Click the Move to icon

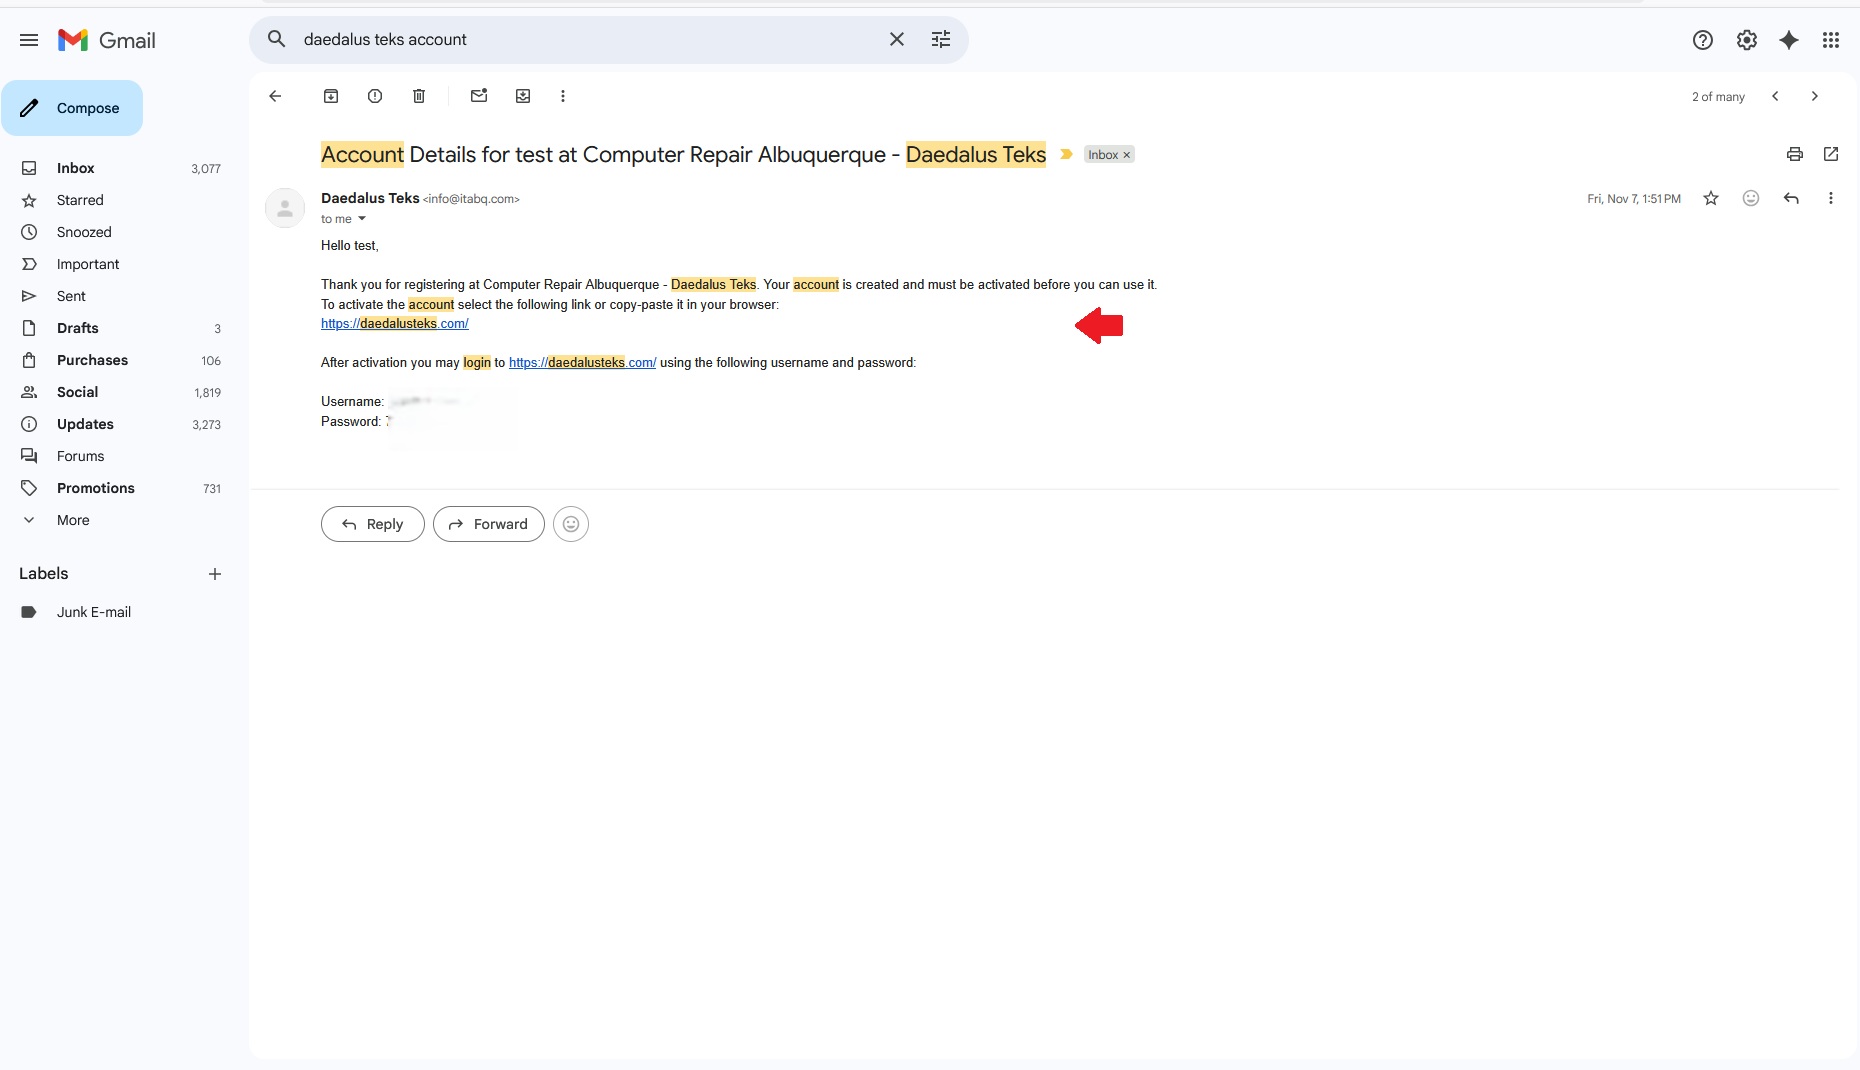click(x=523, y=96)
